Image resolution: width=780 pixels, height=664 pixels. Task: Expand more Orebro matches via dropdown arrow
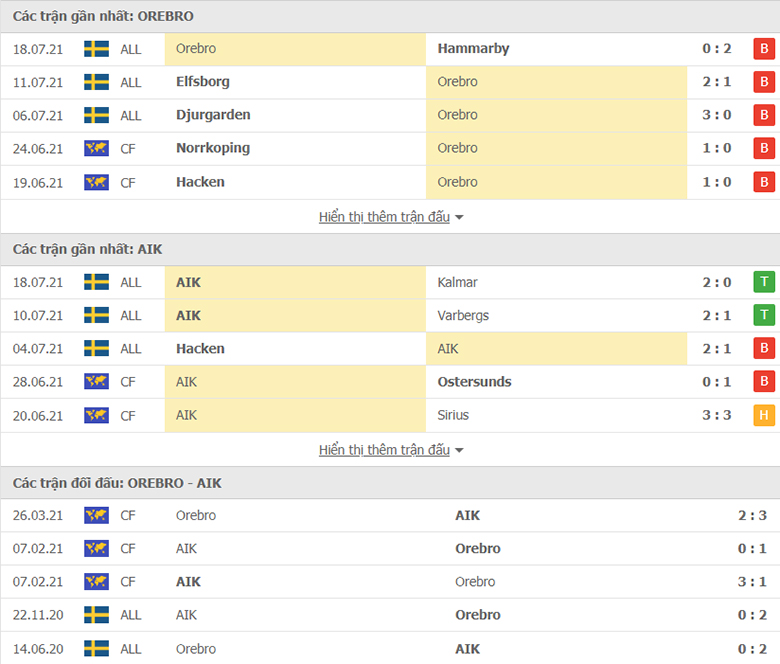click(x=459, y=217)
